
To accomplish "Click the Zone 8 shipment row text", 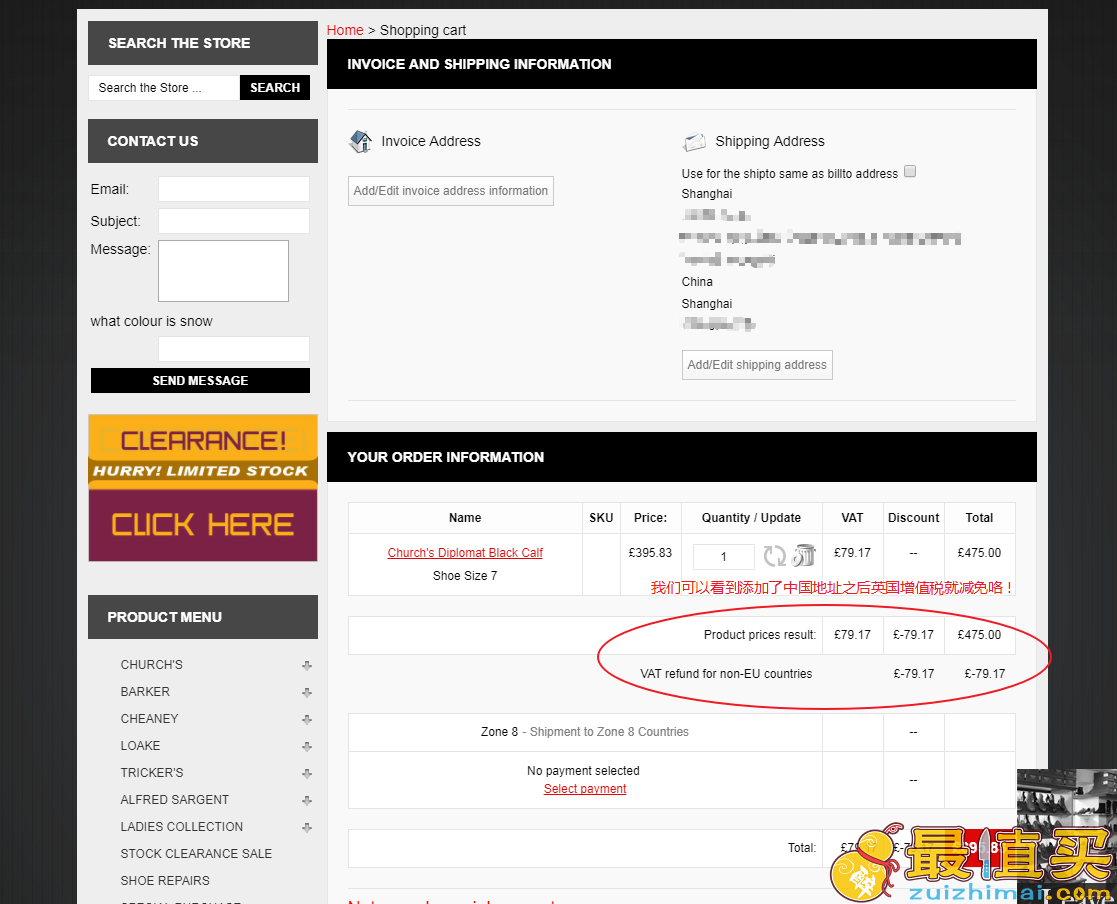I will tap(585, 732).
